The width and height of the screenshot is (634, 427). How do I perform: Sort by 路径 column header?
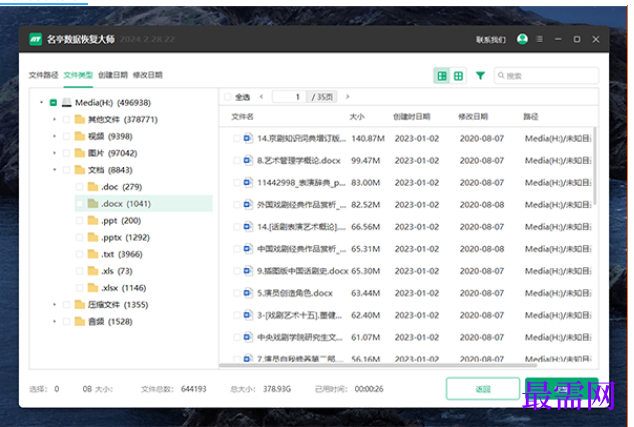[530, 116]
